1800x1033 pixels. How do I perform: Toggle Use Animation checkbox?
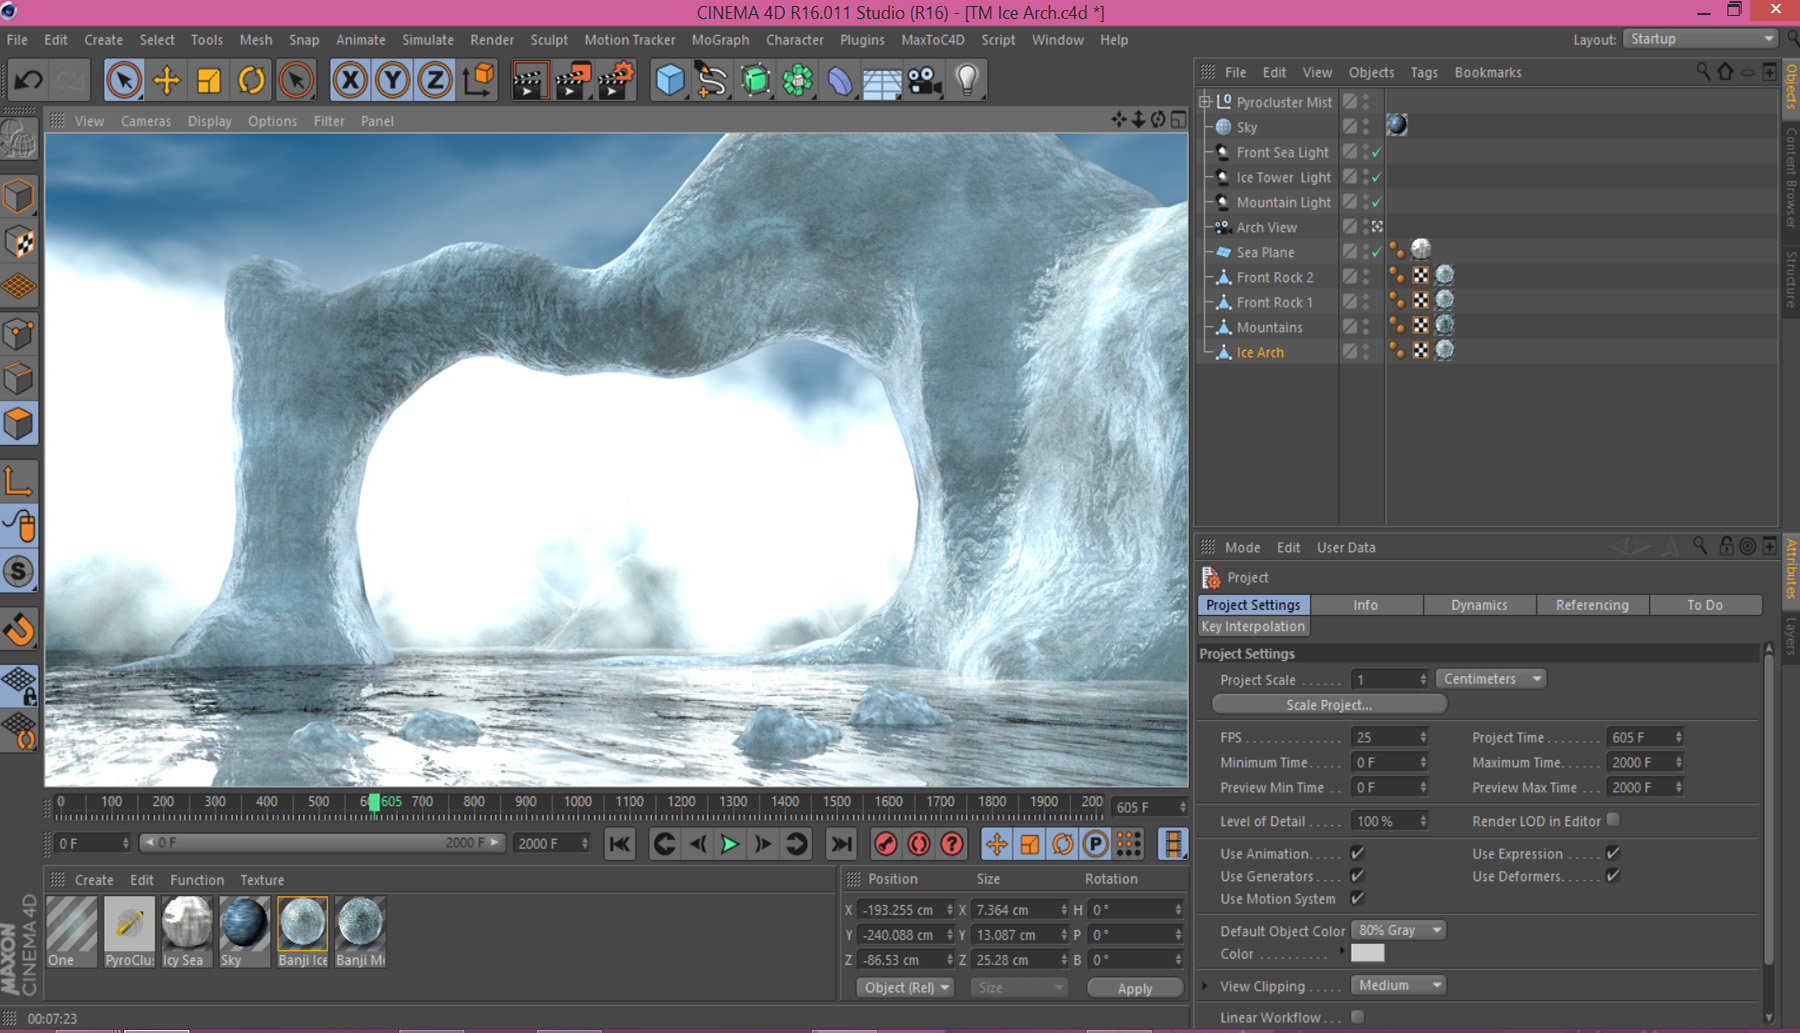(x=1357, y=853)
